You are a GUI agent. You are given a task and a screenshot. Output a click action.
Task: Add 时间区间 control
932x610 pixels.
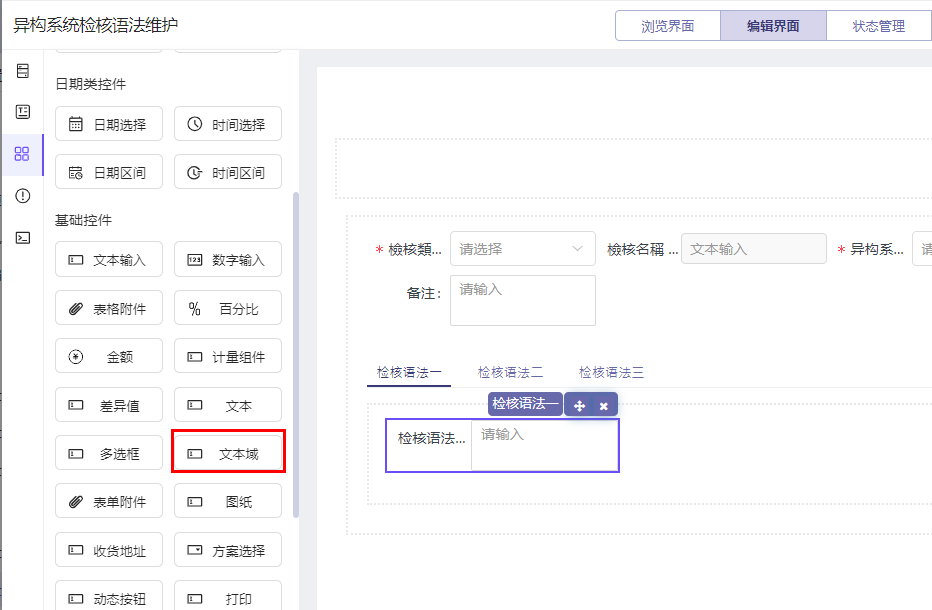click(x=228, y=172)
